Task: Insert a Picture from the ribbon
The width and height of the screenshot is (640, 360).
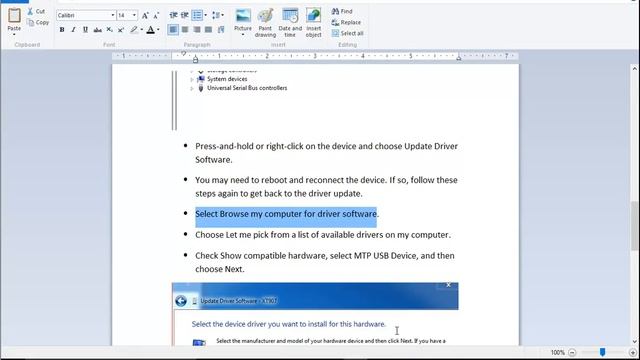Action: click(243, 20)
